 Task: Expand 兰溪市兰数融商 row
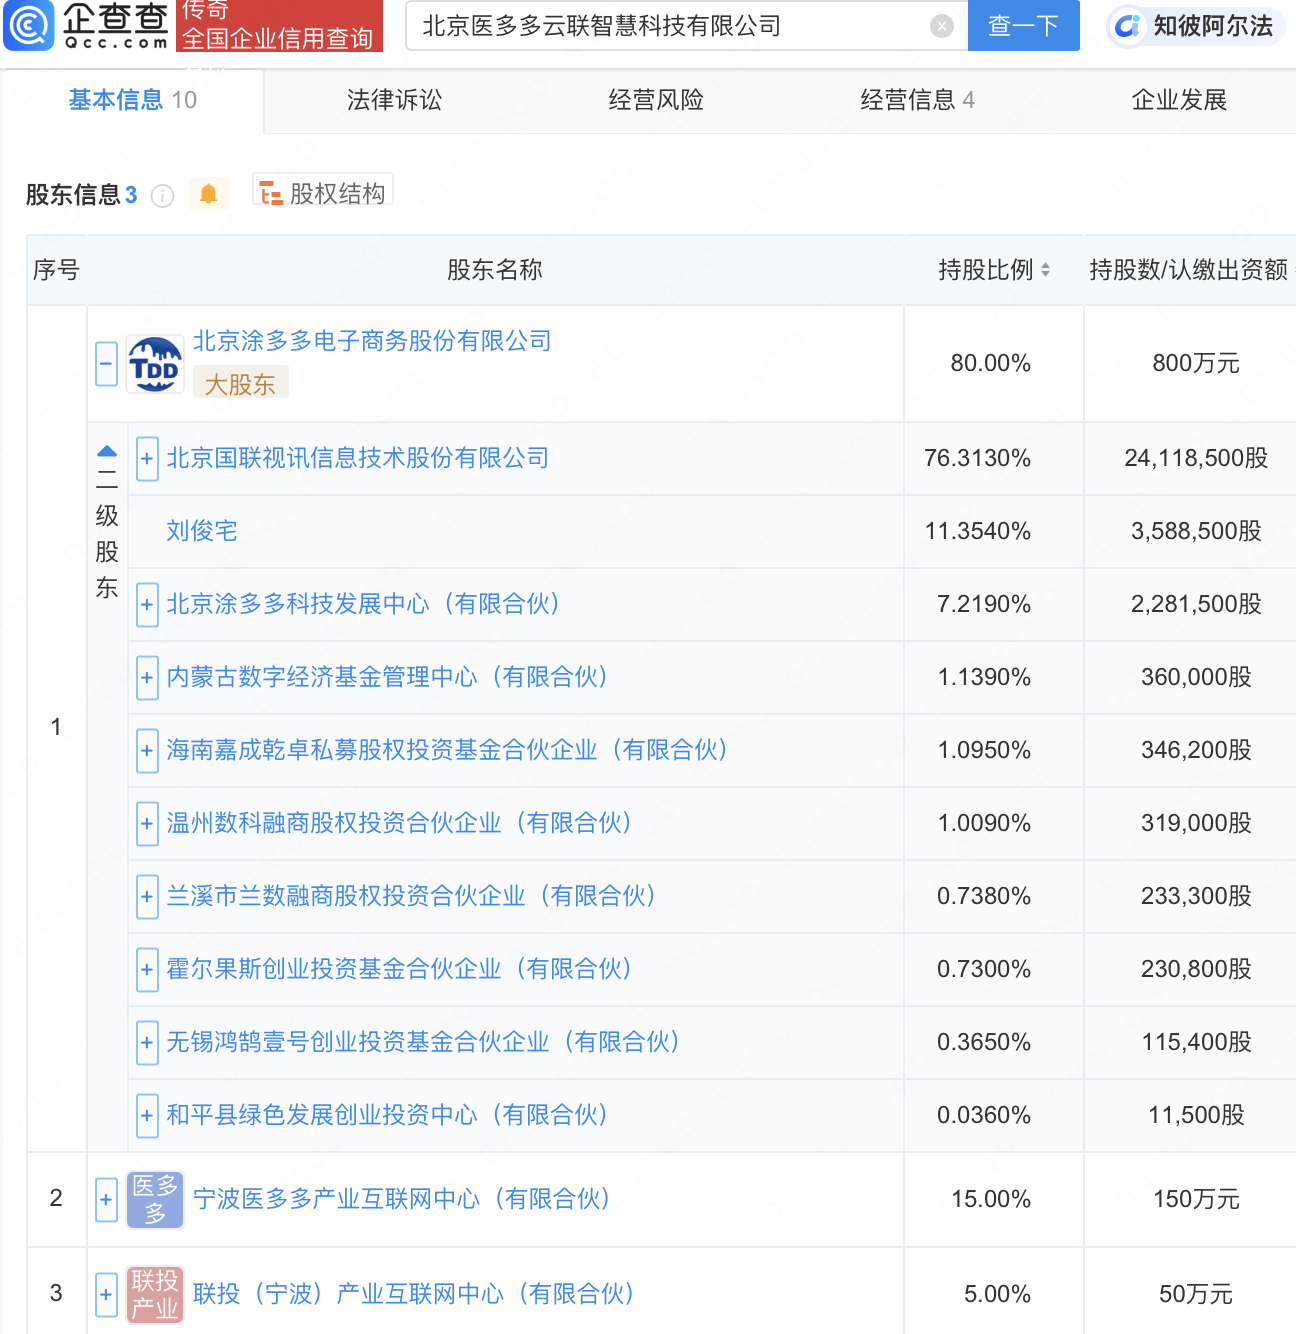click(147, 896)
